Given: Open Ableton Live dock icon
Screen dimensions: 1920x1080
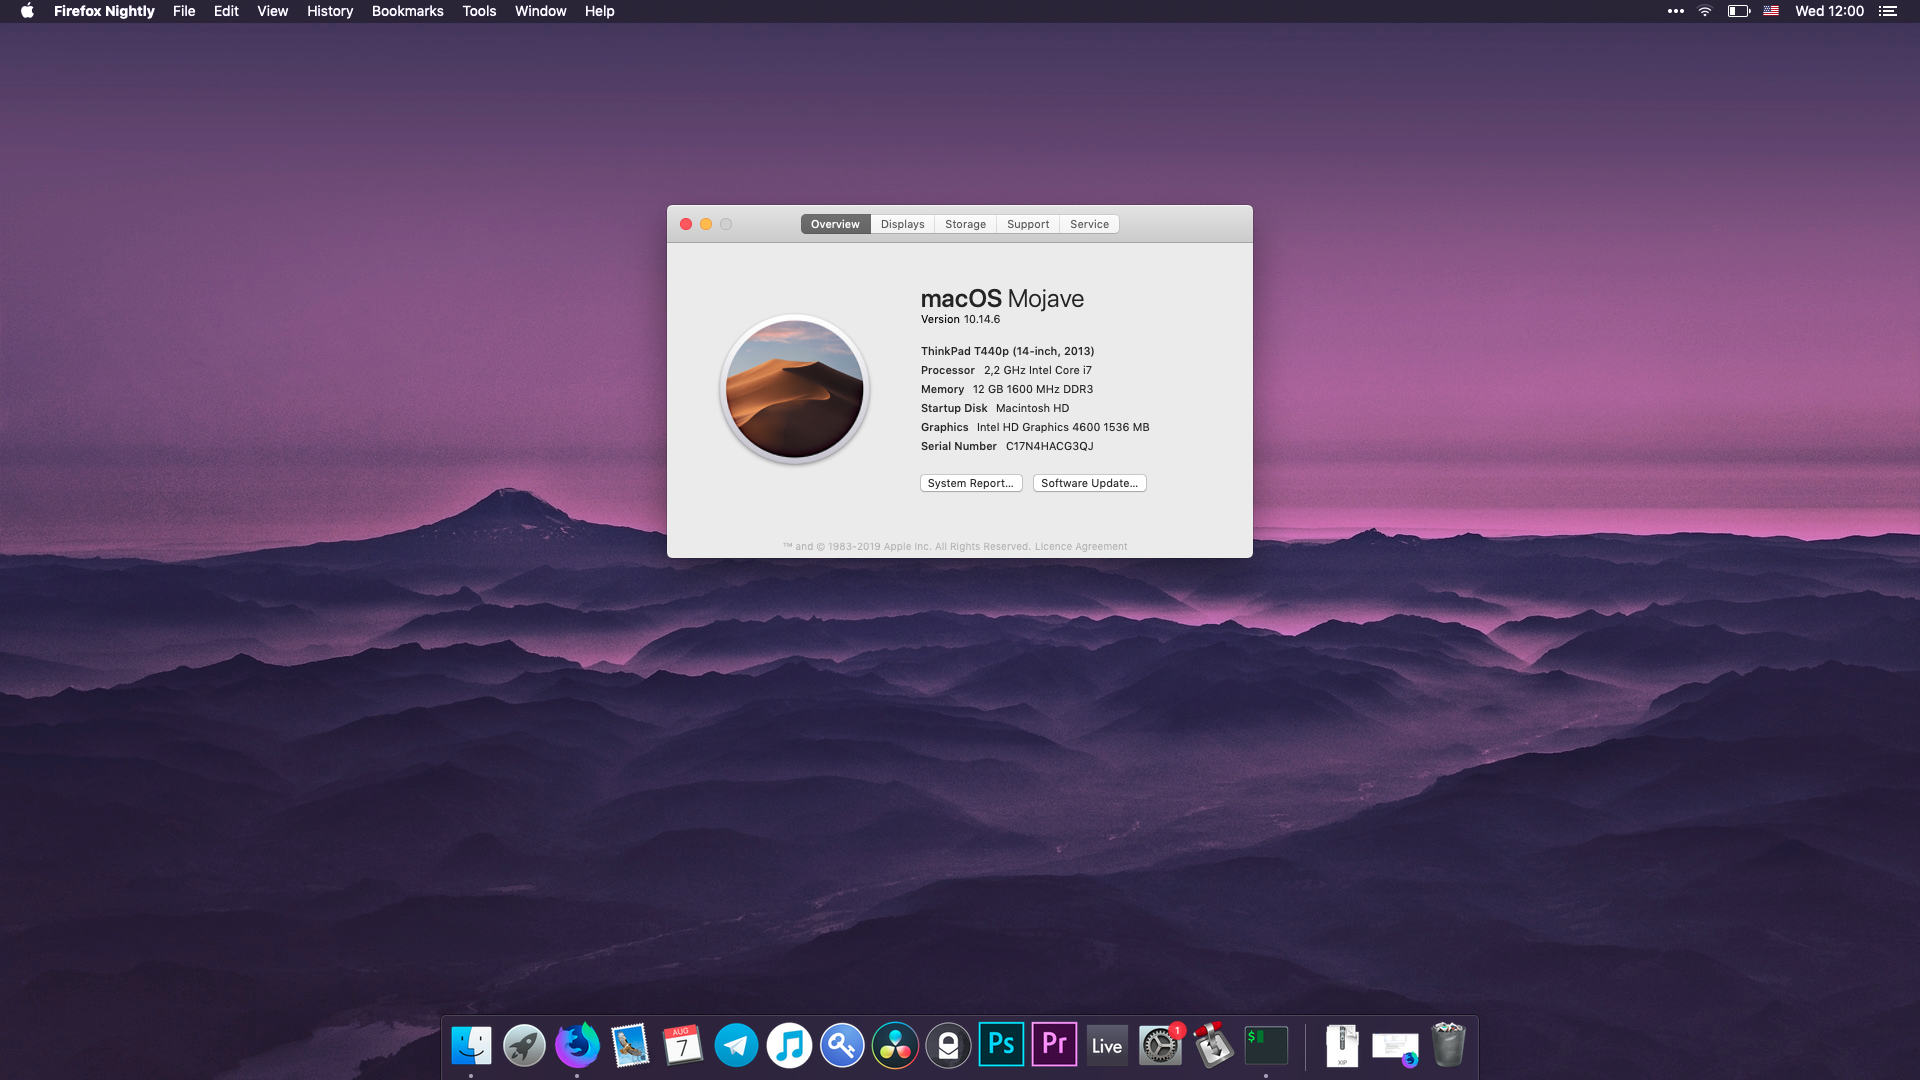Looking at the screenshot, I should tap(1107, 1046).
